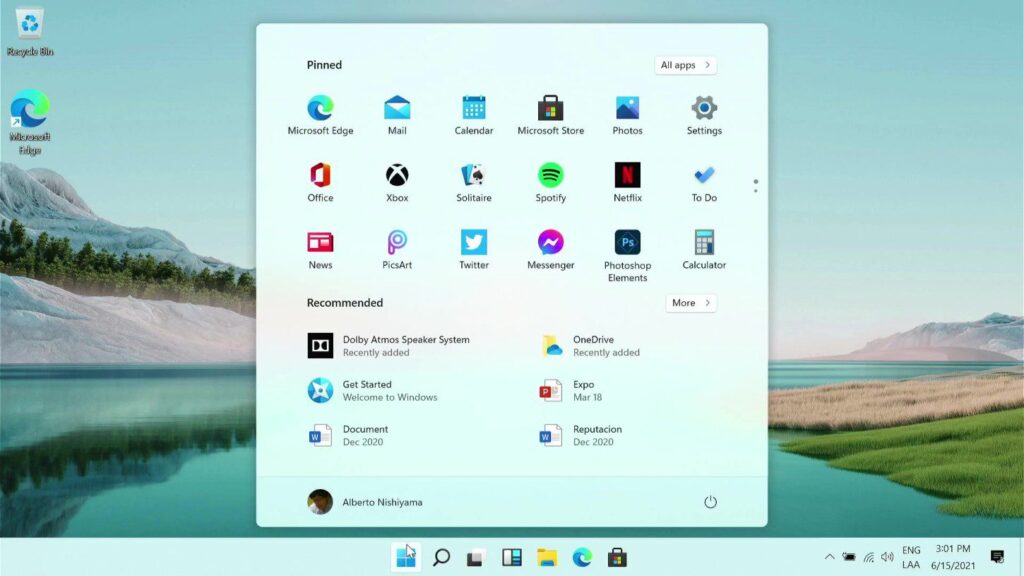Screen dimensions: 1024x576
Task: Go to next pinned apps page dots
Action: pyautogui.click(x=756, y=186)
